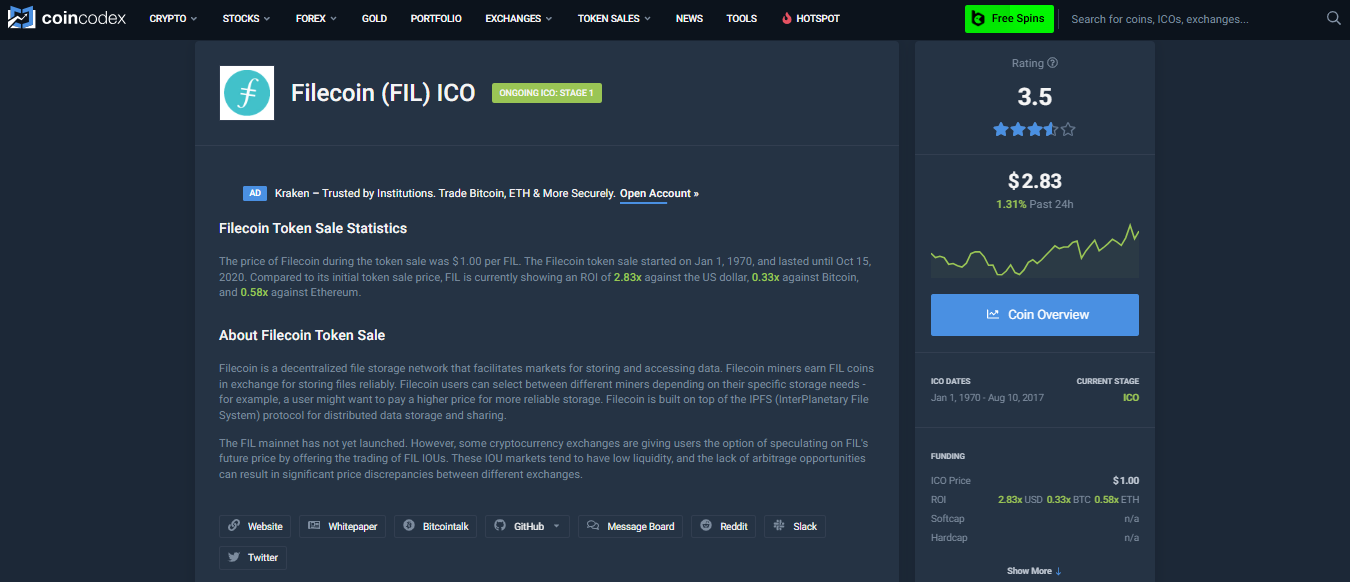Open the News menu item

[689, 18]
